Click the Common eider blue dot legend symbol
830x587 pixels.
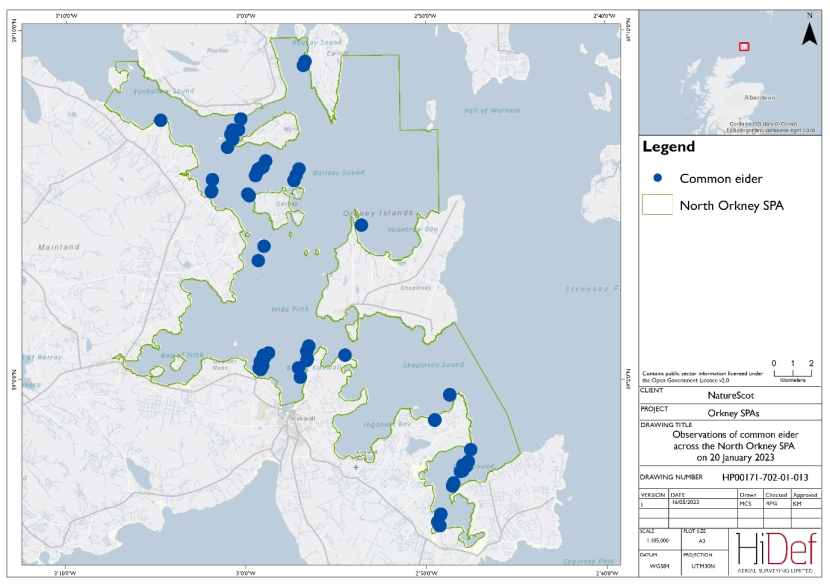click(x=657, y=178)
